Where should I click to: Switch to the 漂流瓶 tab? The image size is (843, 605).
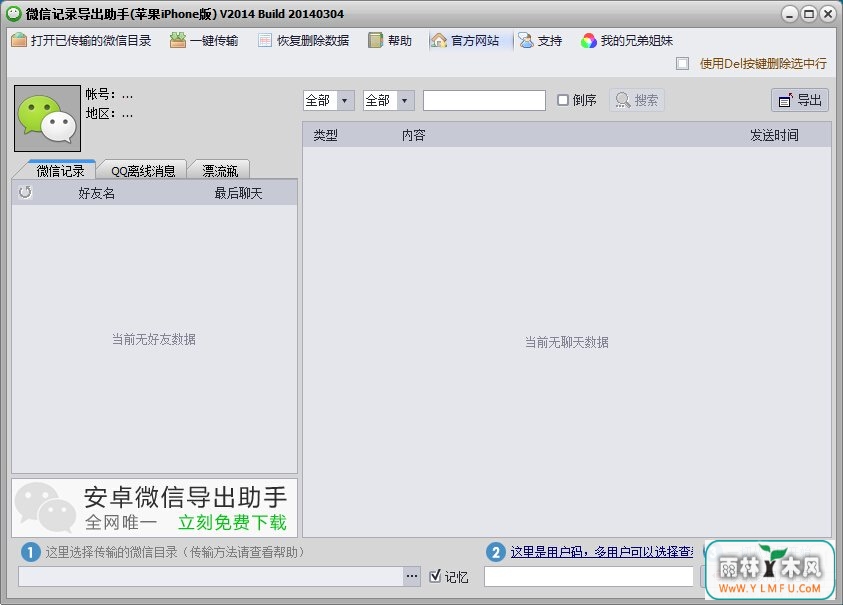click(220, 170)
